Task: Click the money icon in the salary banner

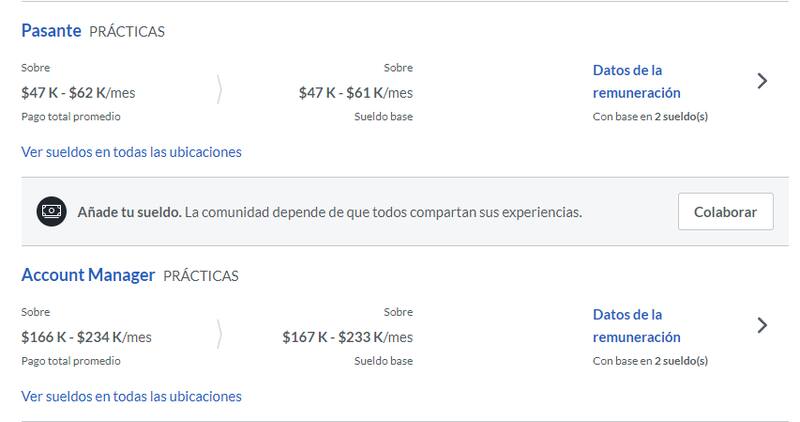Action: (52, 212)
